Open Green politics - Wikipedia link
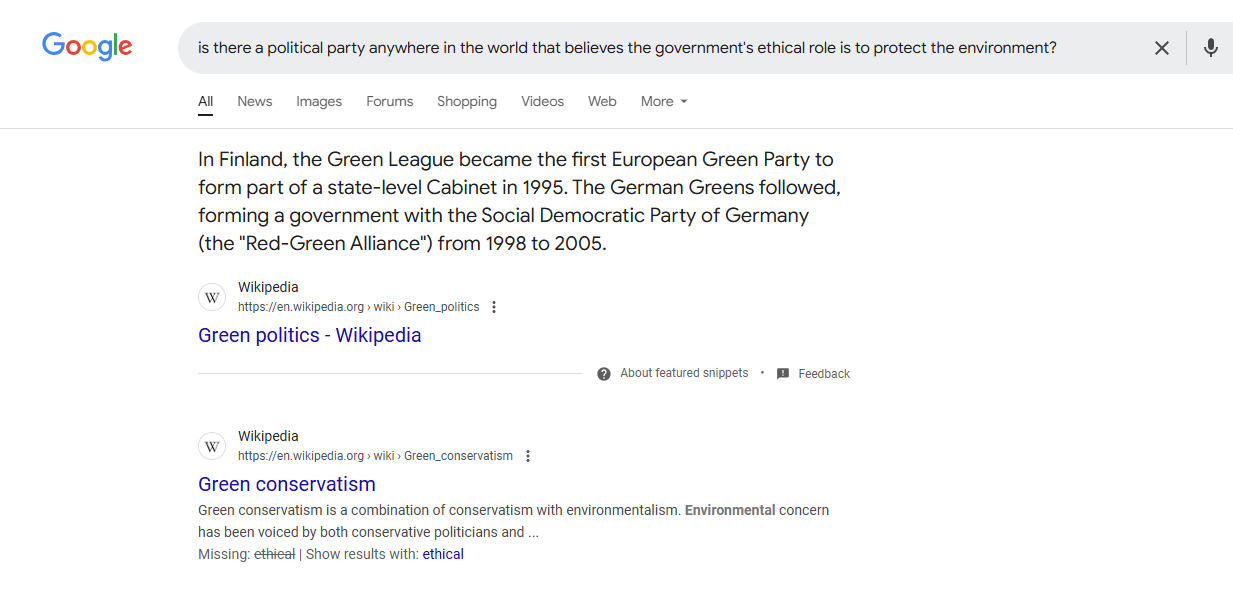1233x589 pixels. point(310,335)
